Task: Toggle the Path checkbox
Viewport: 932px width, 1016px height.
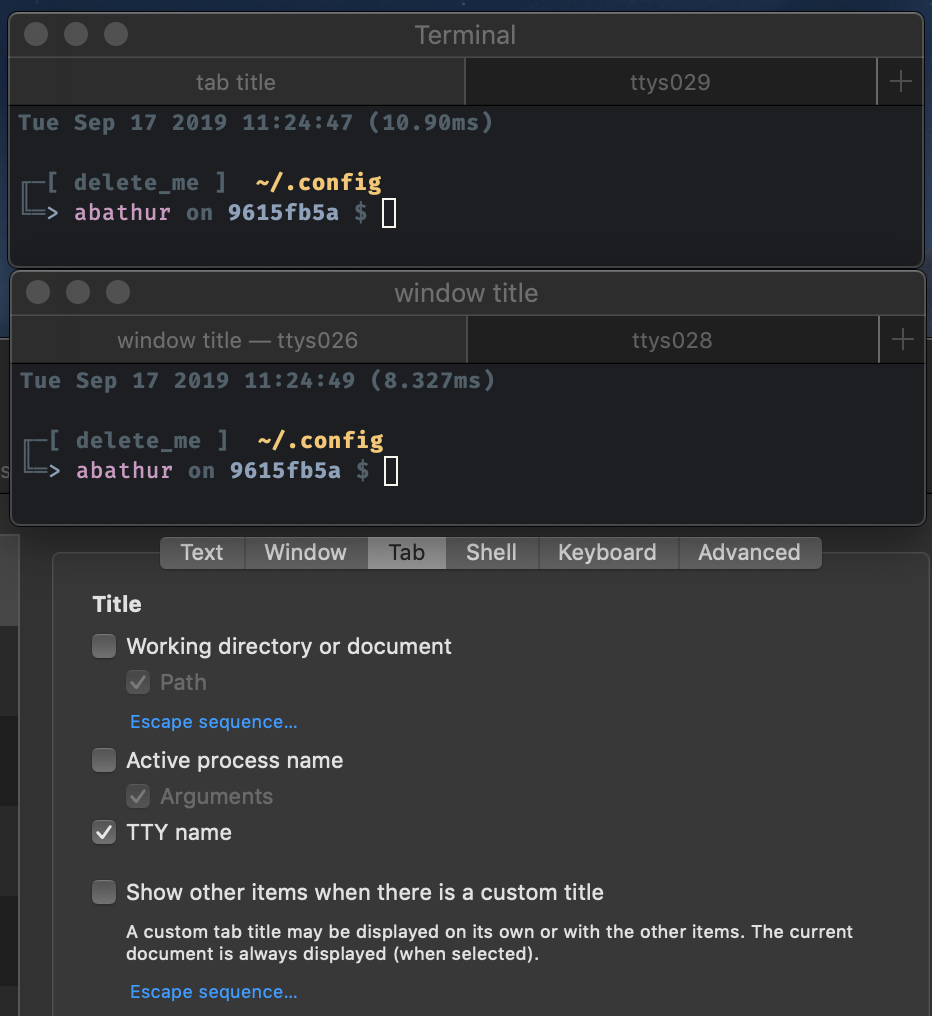Action: (137, 682)
